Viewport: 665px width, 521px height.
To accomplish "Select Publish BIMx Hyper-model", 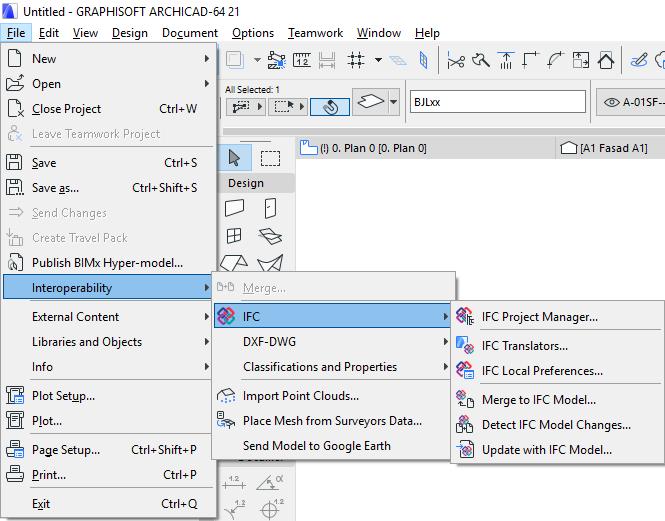I will [109, 263].
